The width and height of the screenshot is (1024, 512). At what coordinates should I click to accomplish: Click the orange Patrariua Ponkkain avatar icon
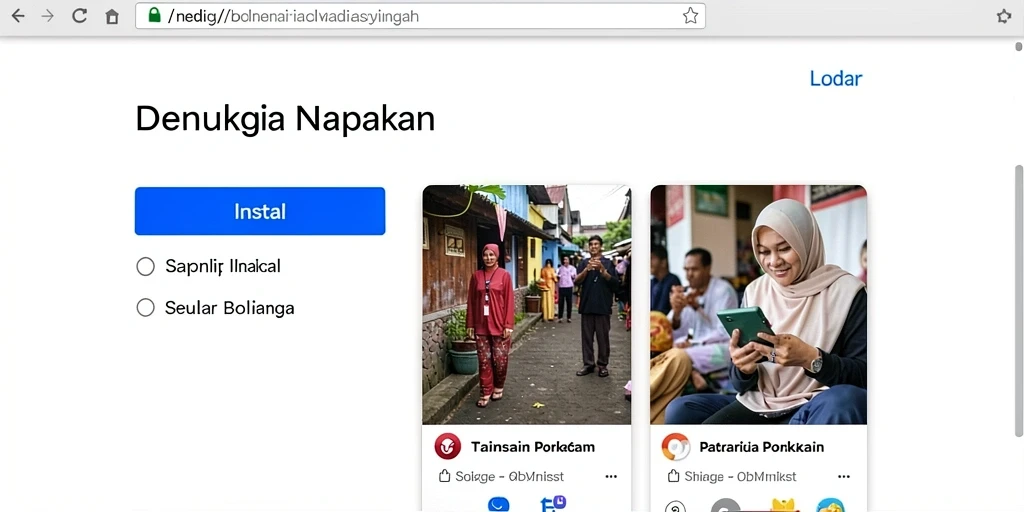click(675, 447)
